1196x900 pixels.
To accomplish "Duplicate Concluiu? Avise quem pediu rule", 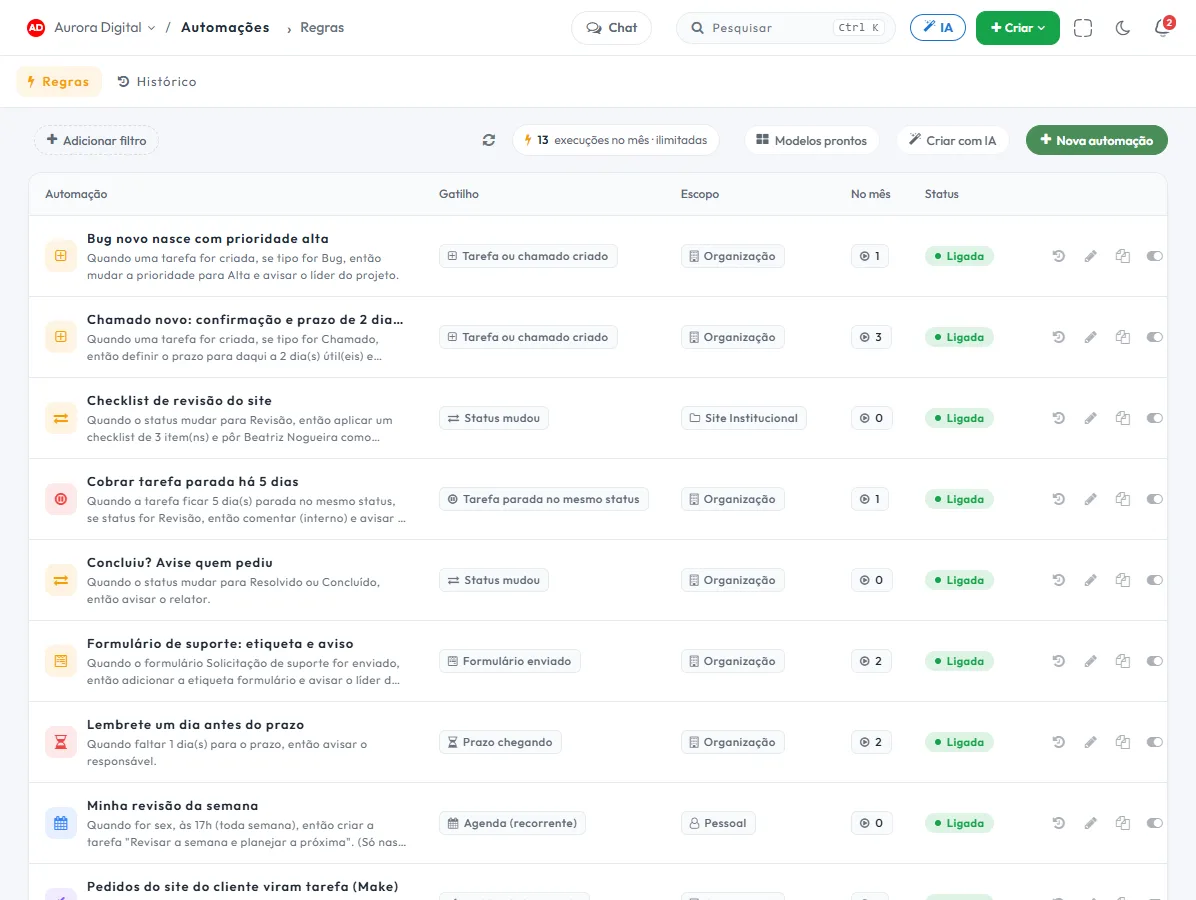I will 1123,580.
